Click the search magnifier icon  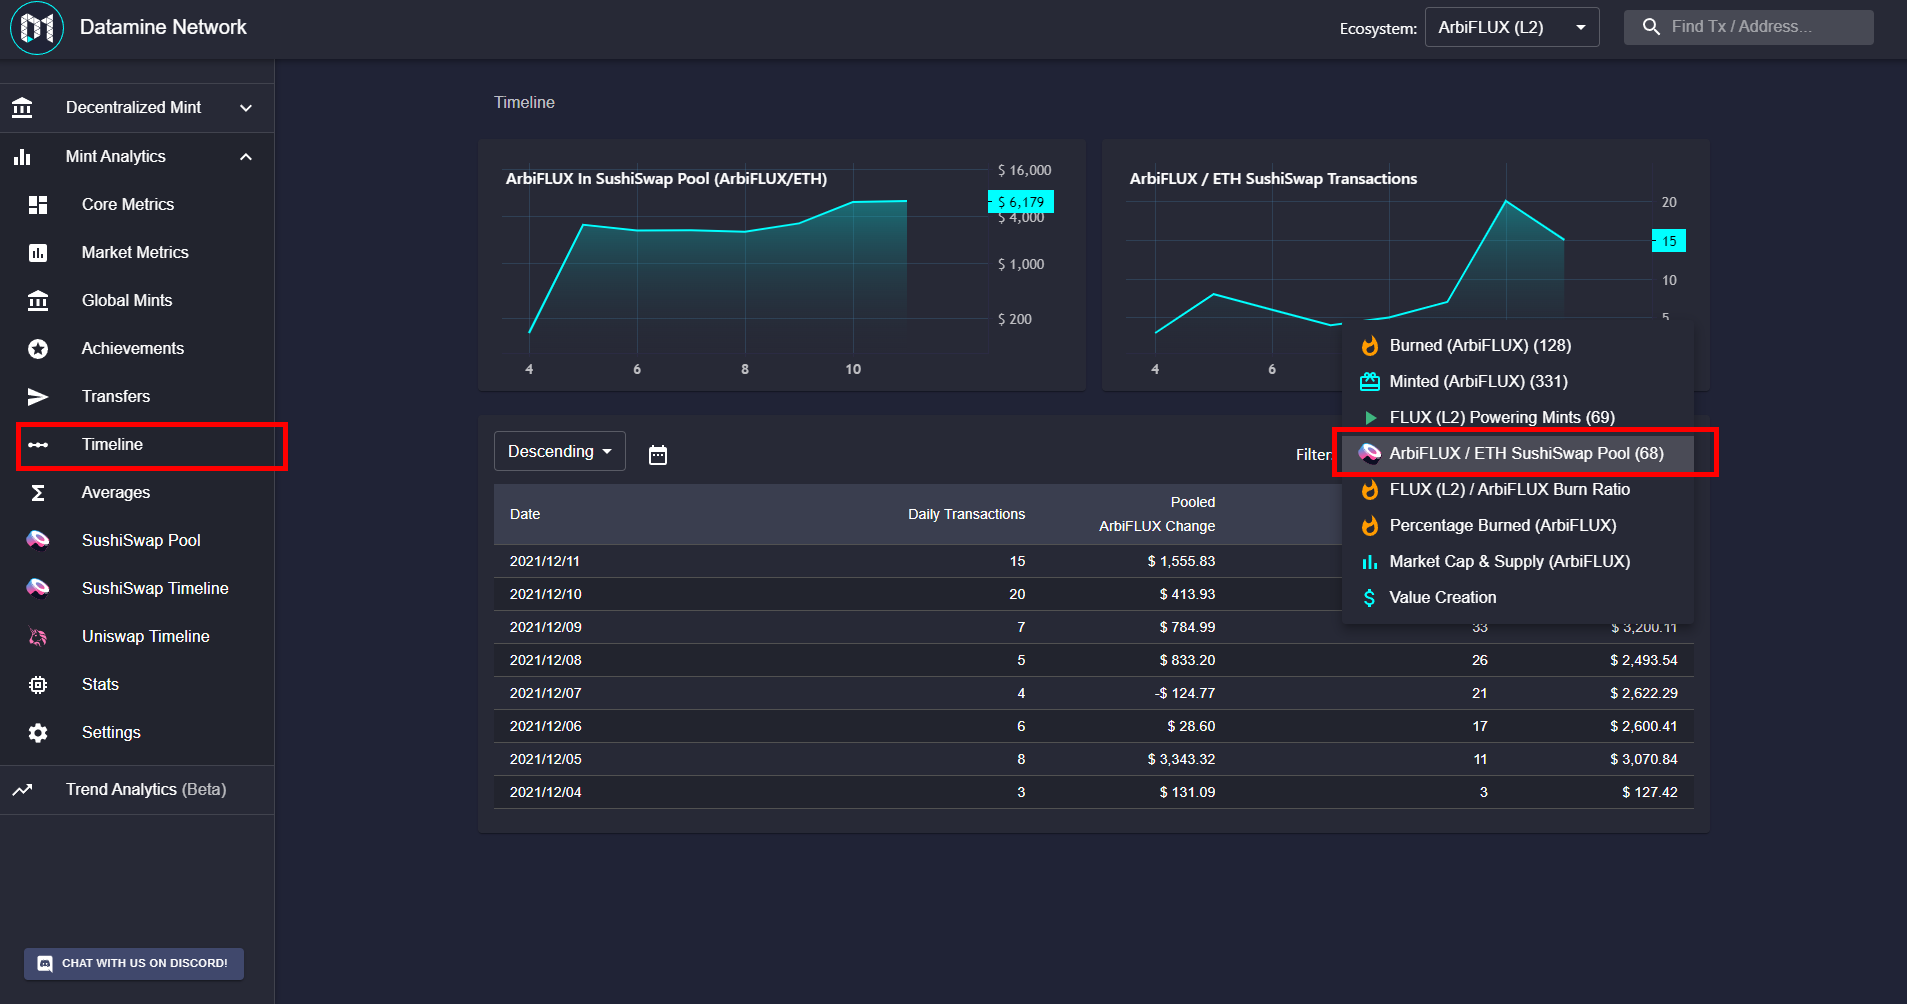(1651, 27)
